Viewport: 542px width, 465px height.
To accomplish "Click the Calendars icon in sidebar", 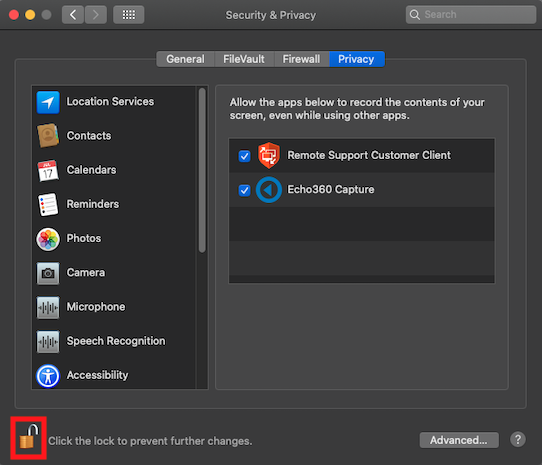I will tap(48, 170).
